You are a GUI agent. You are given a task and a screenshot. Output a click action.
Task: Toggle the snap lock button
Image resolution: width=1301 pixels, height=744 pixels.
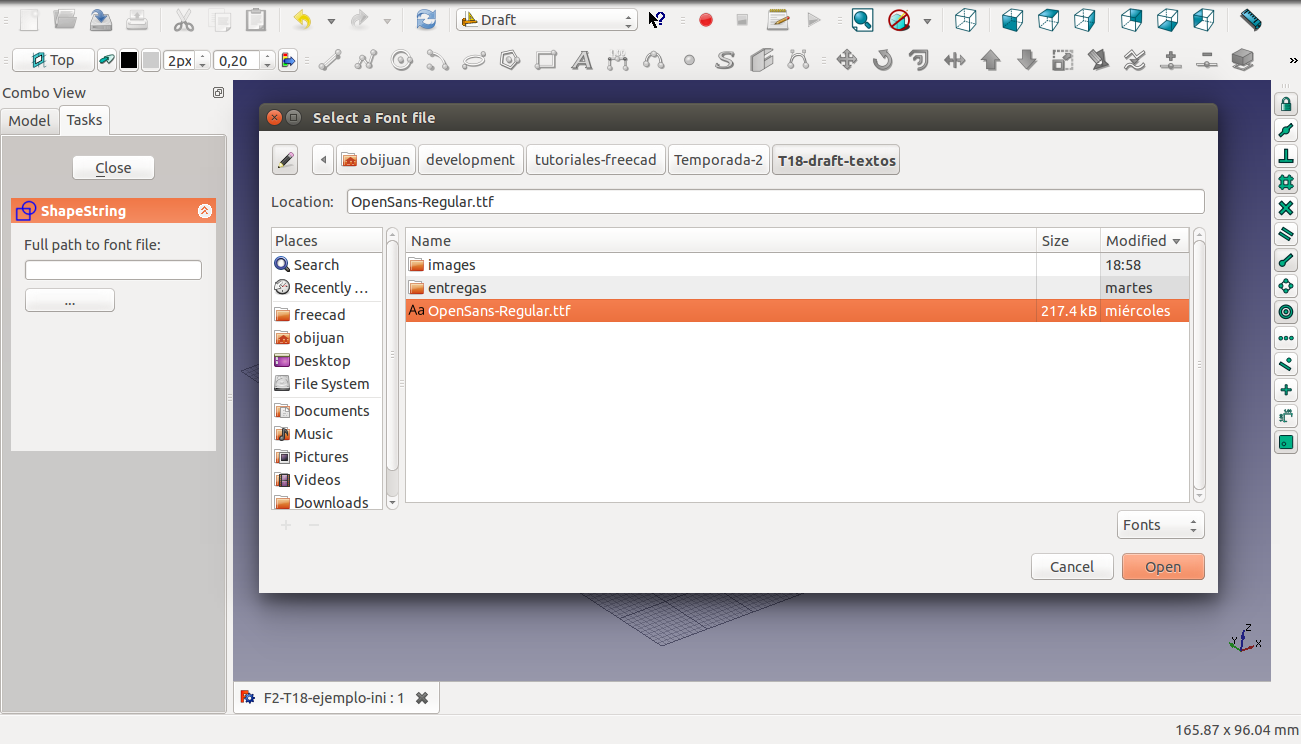(1286, 105)
